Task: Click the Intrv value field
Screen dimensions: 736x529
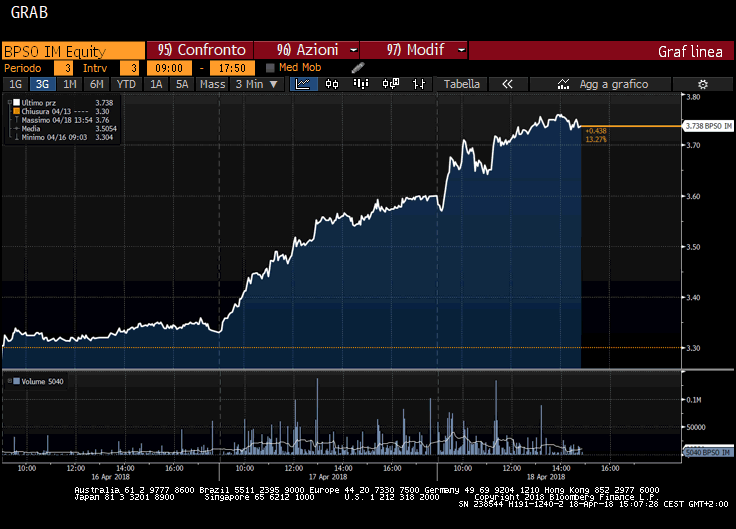Action: tap(129, 68)
